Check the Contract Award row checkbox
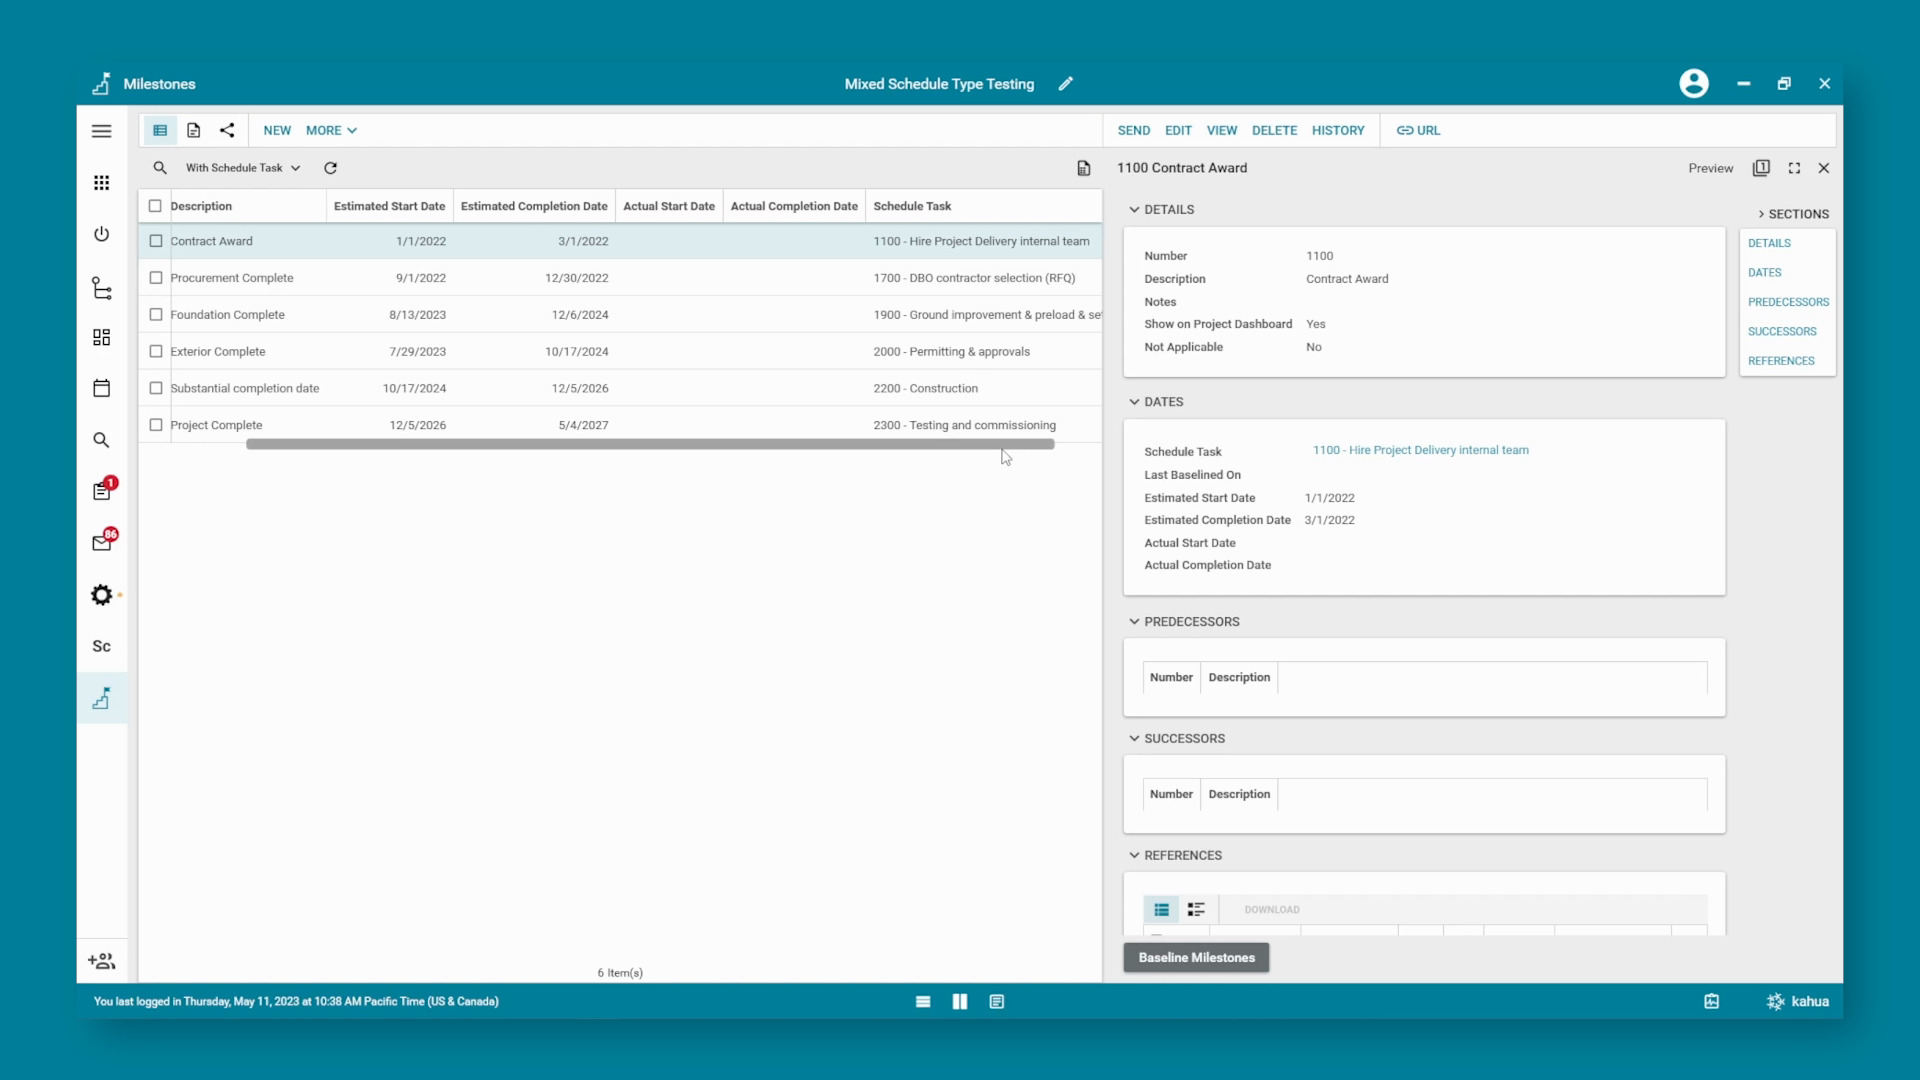The width and height of the screenshot is (1920, 1080). coord(156,241)
